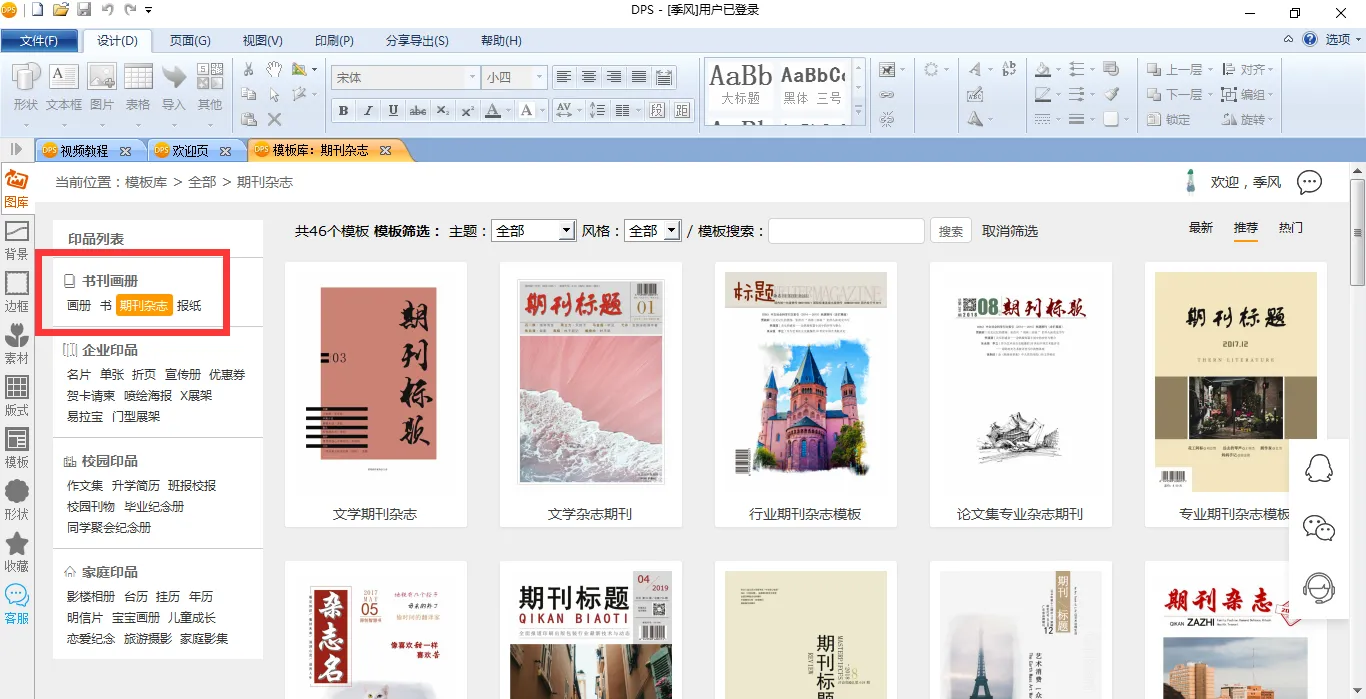Click the cut scissors icon
This screenshot has width=1366, height=699.
pos(249,70)
